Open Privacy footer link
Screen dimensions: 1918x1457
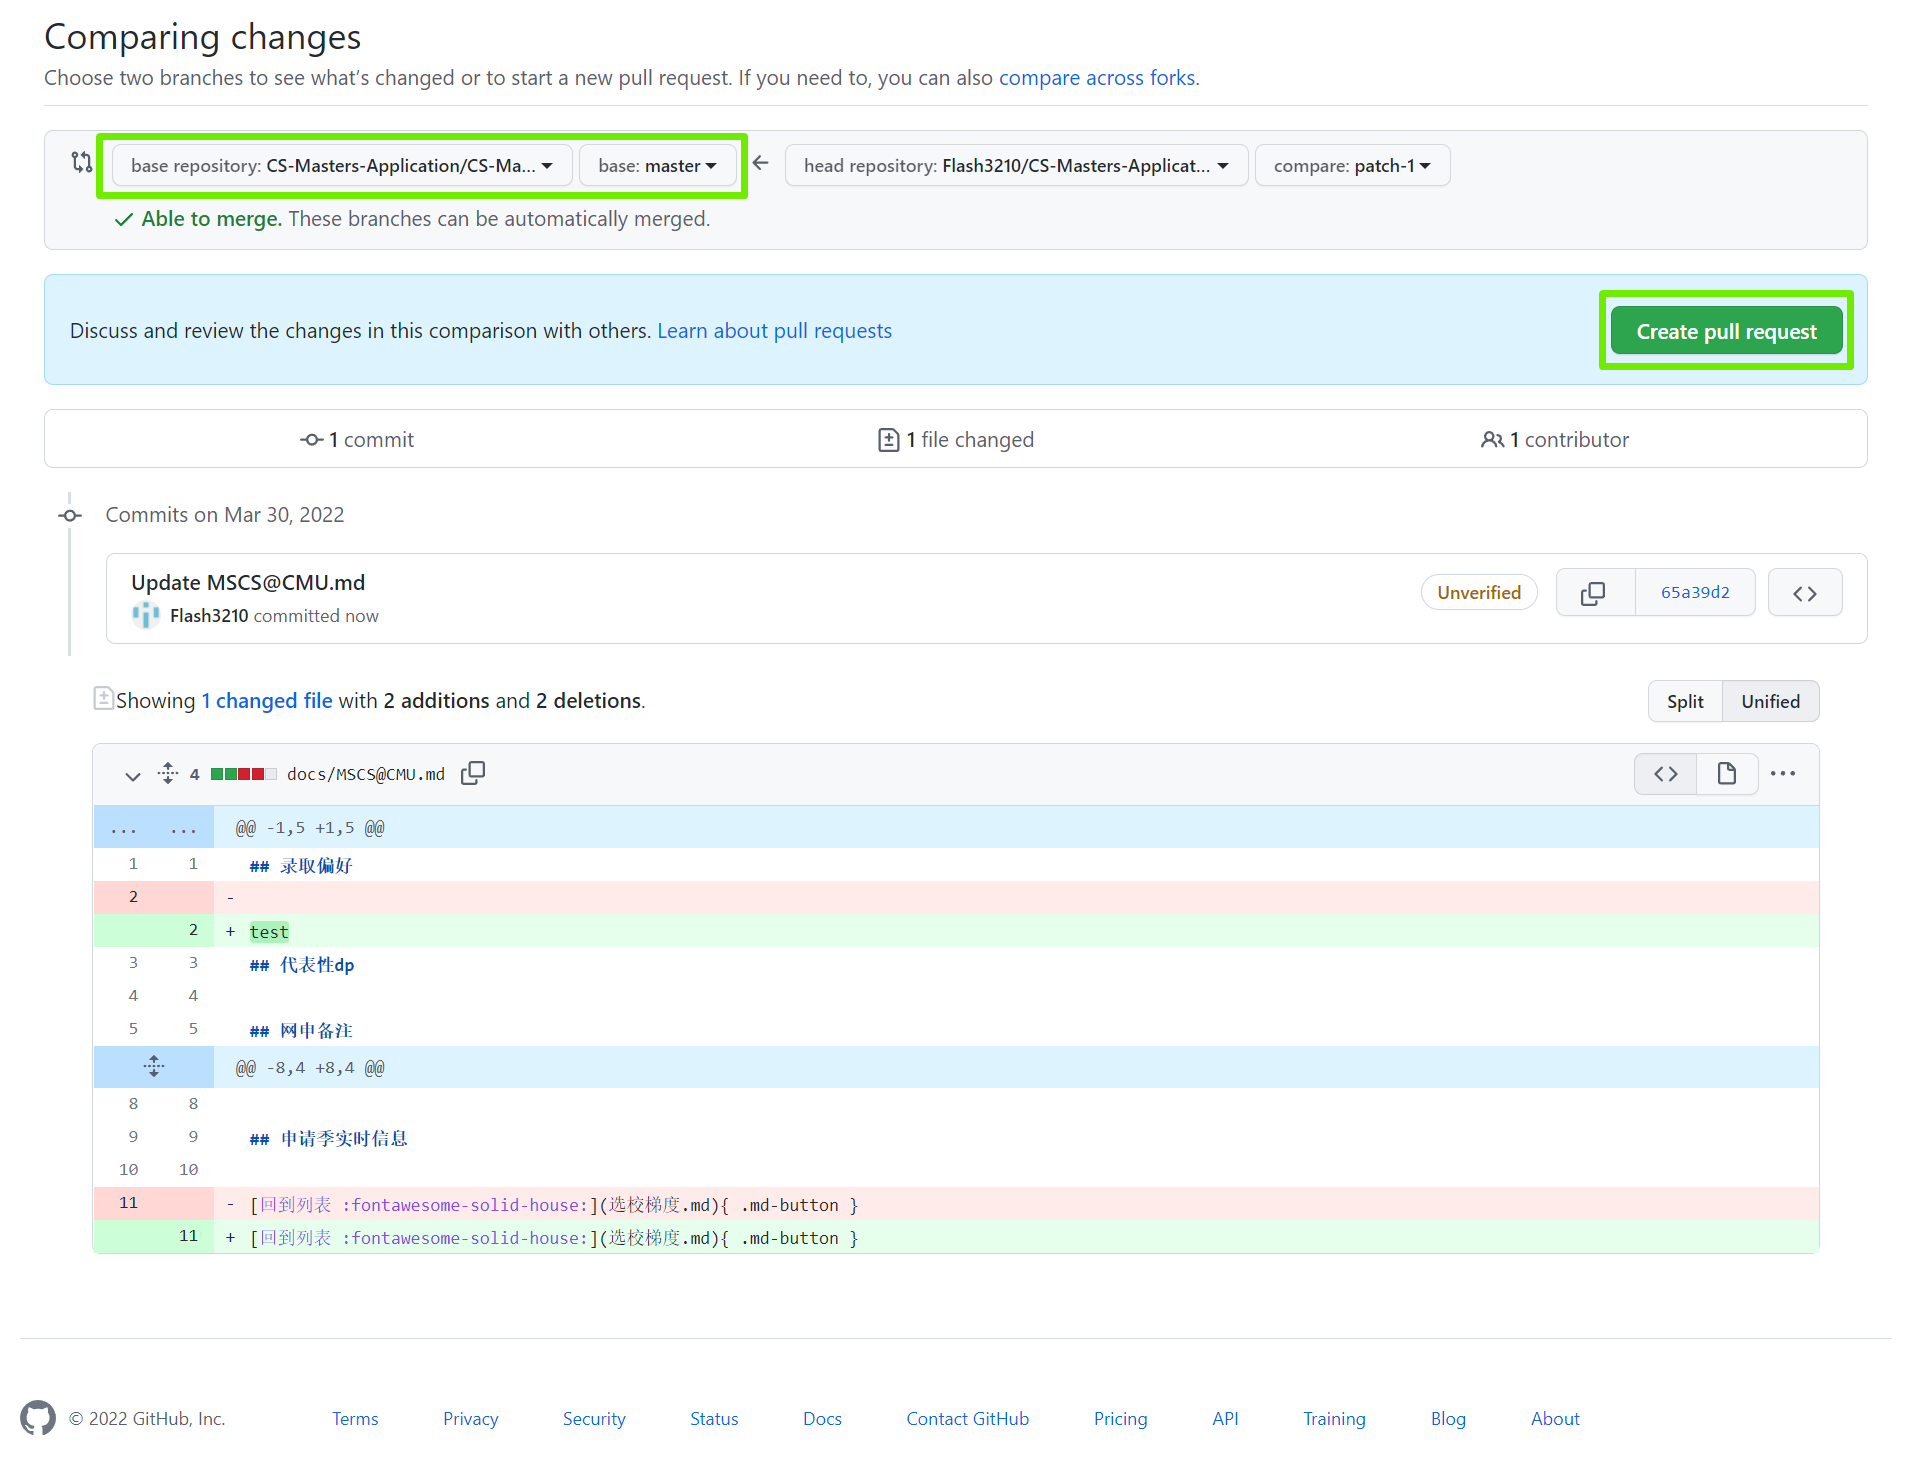pos(471,1419)
